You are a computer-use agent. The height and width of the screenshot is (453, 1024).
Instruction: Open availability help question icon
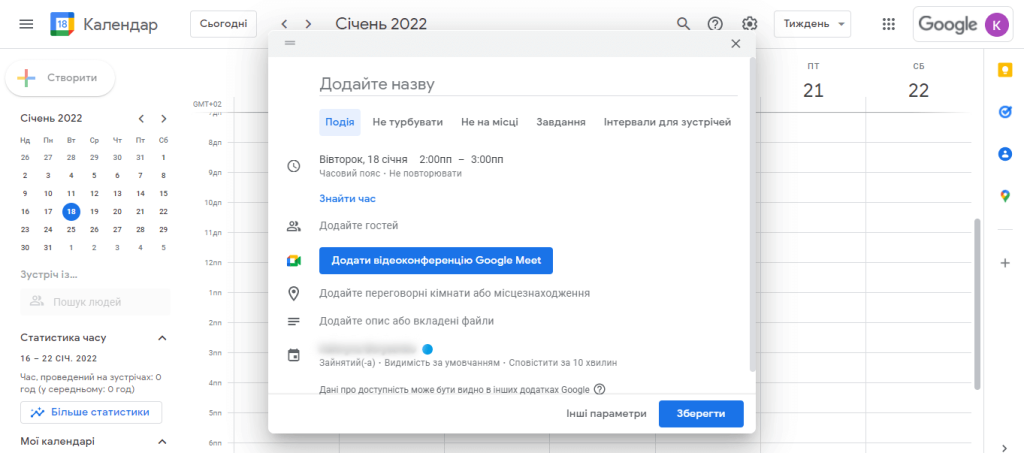point(600,390)
